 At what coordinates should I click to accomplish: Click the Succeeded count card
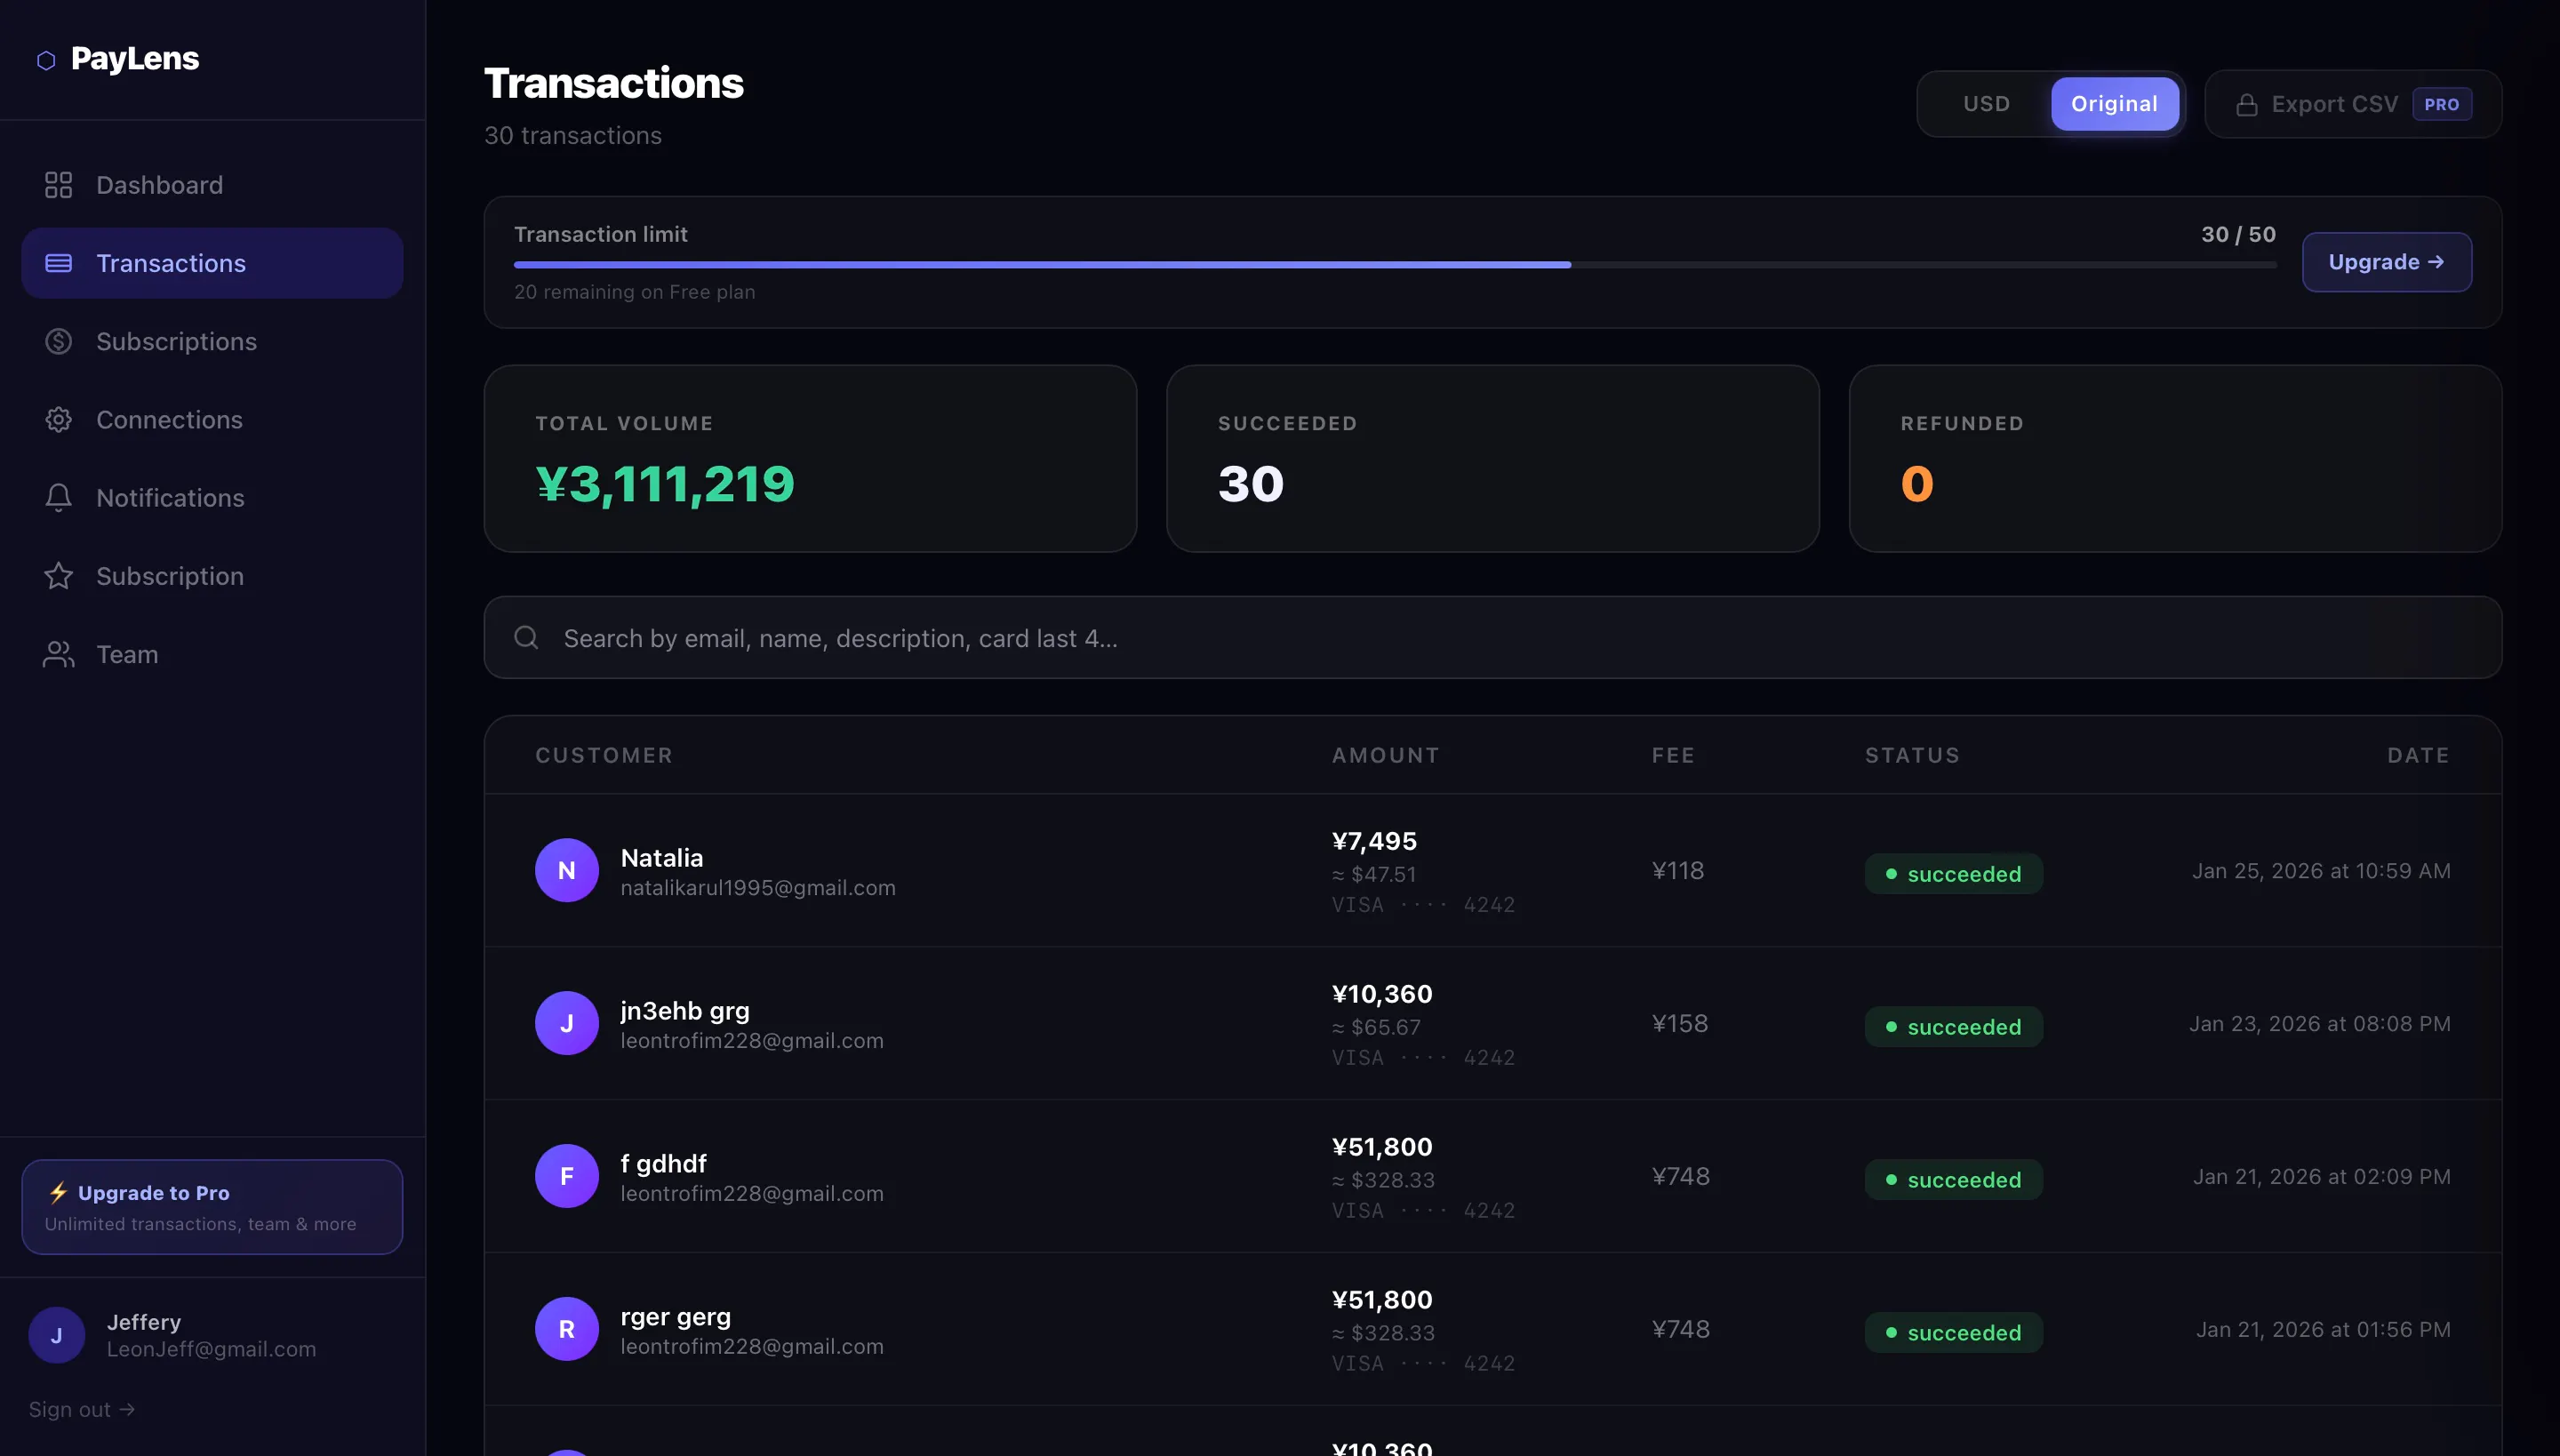coord(1493,458)
